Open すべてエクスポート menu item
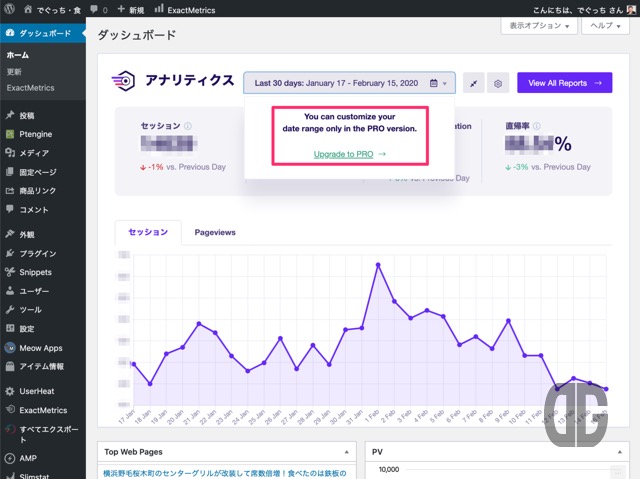 [43, 434]
